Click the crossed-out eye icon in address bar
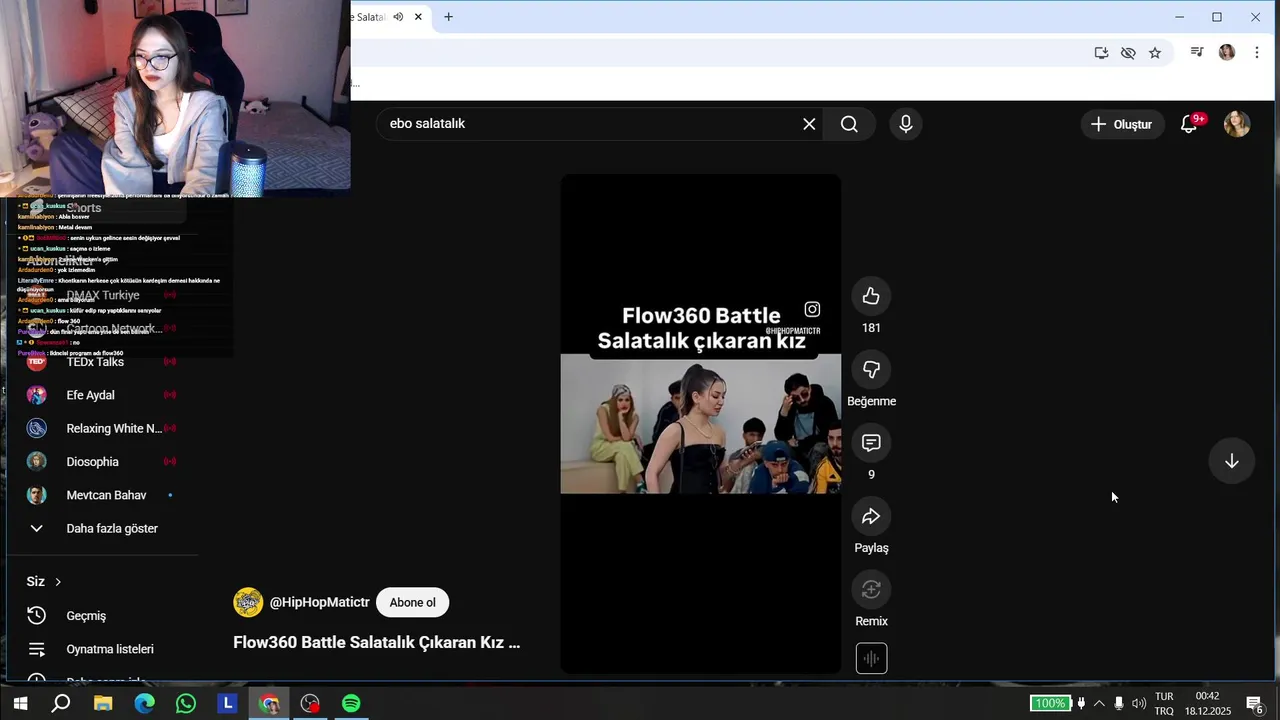This screenshot has width=1280, height=720. (x=1128, y=53)
